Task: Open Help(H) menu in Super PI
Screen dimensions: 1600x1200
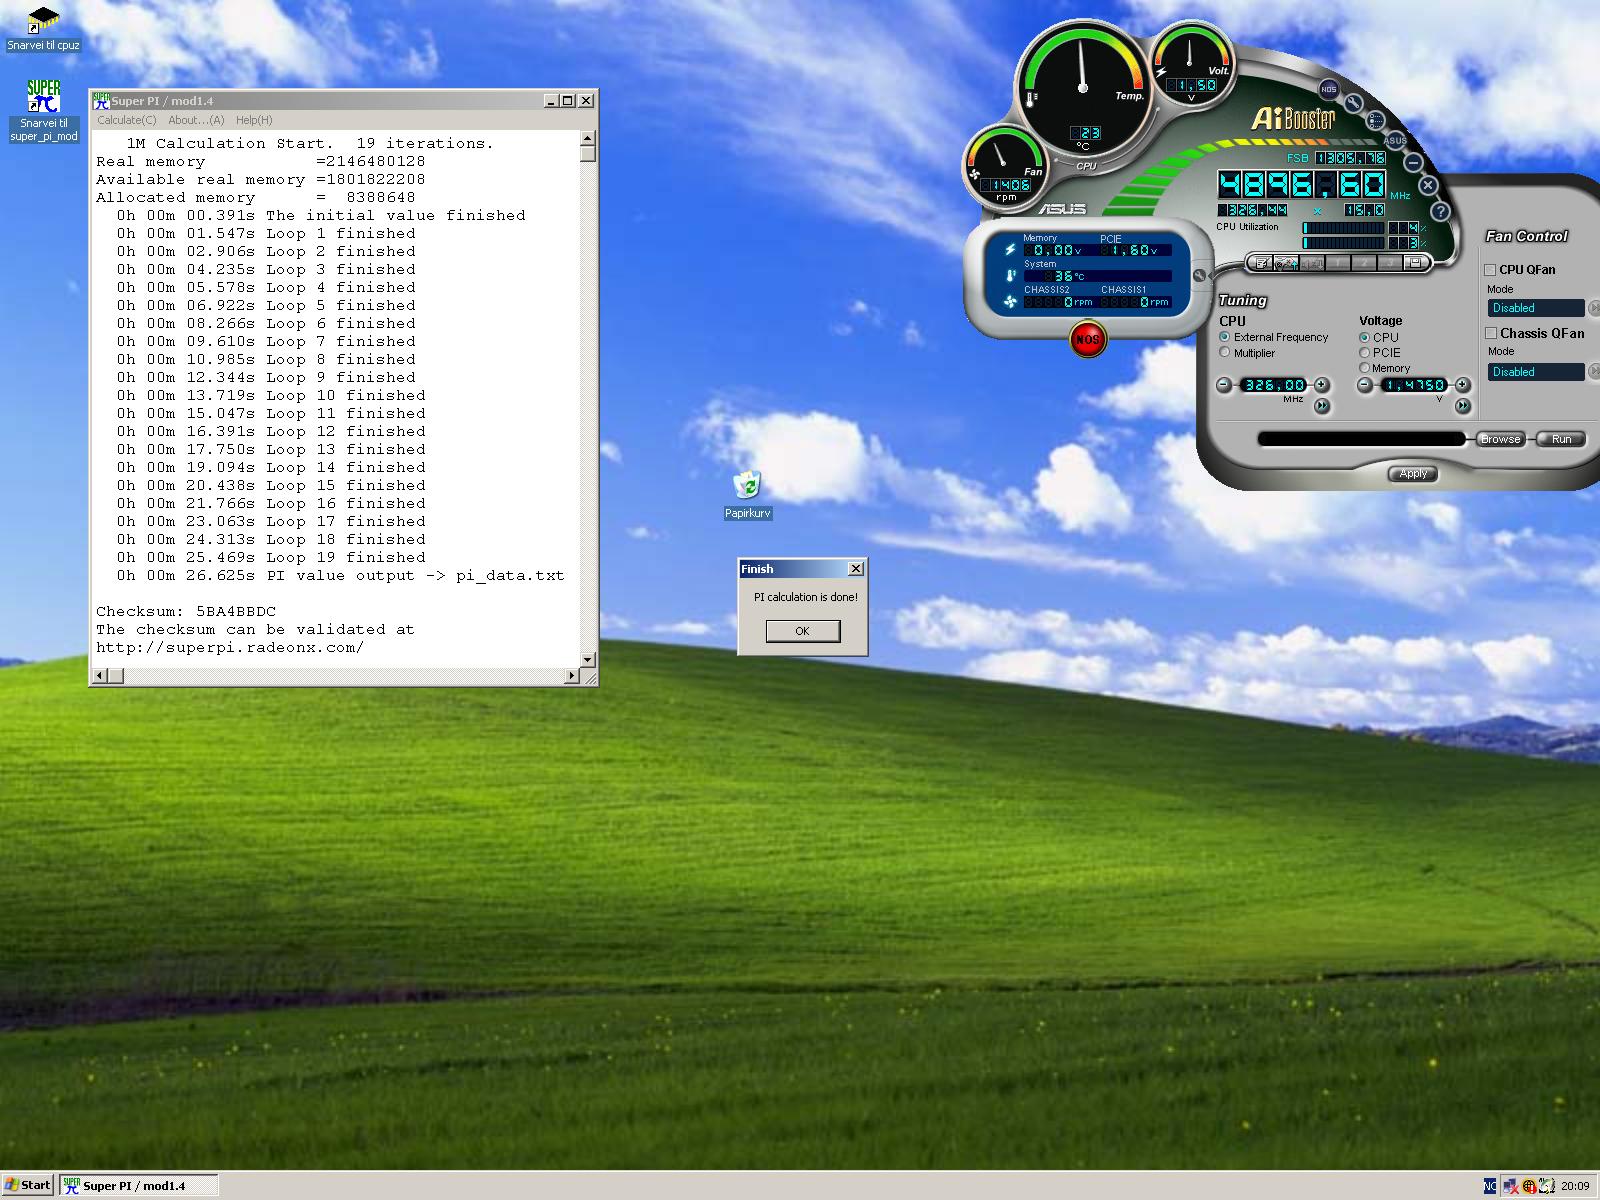Action: point(254,120)
